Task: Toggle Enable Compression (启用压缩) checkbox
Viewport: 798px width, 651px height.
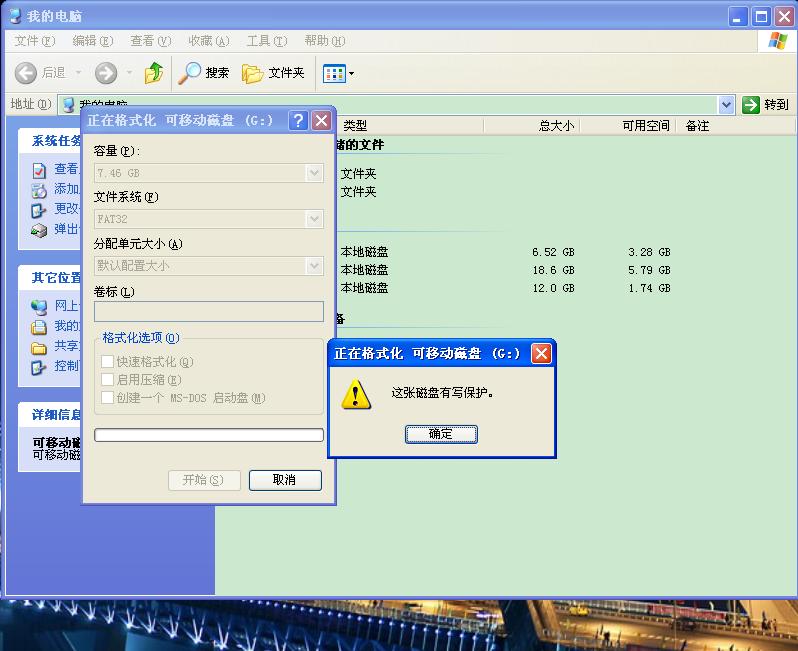Action: coord(108,380)
